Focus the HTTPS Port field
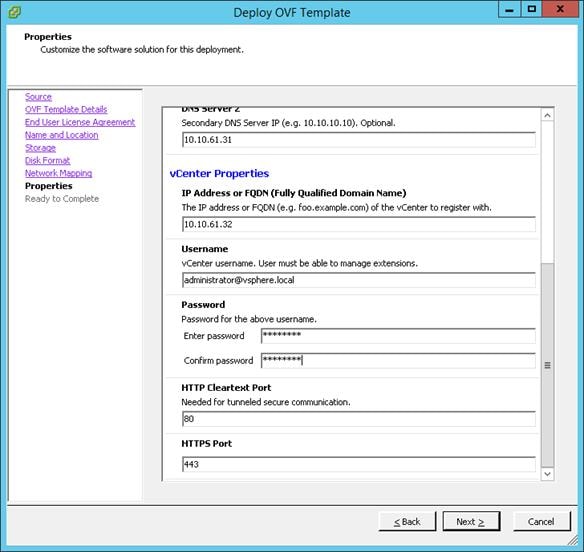584x552 pixels. pos(359,464)
